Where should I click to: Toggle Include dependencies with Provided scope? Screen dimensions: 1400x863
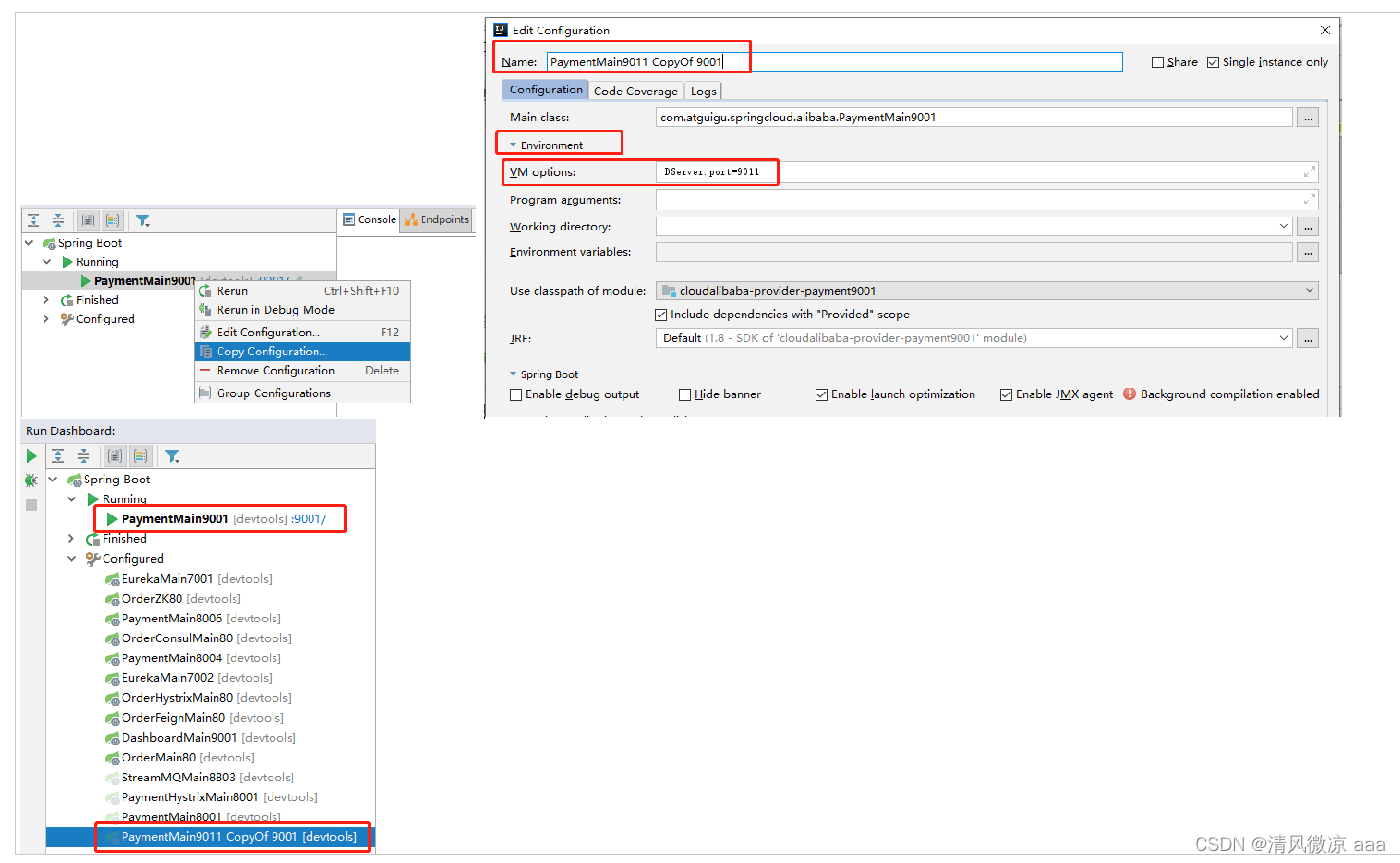(661, 314)
